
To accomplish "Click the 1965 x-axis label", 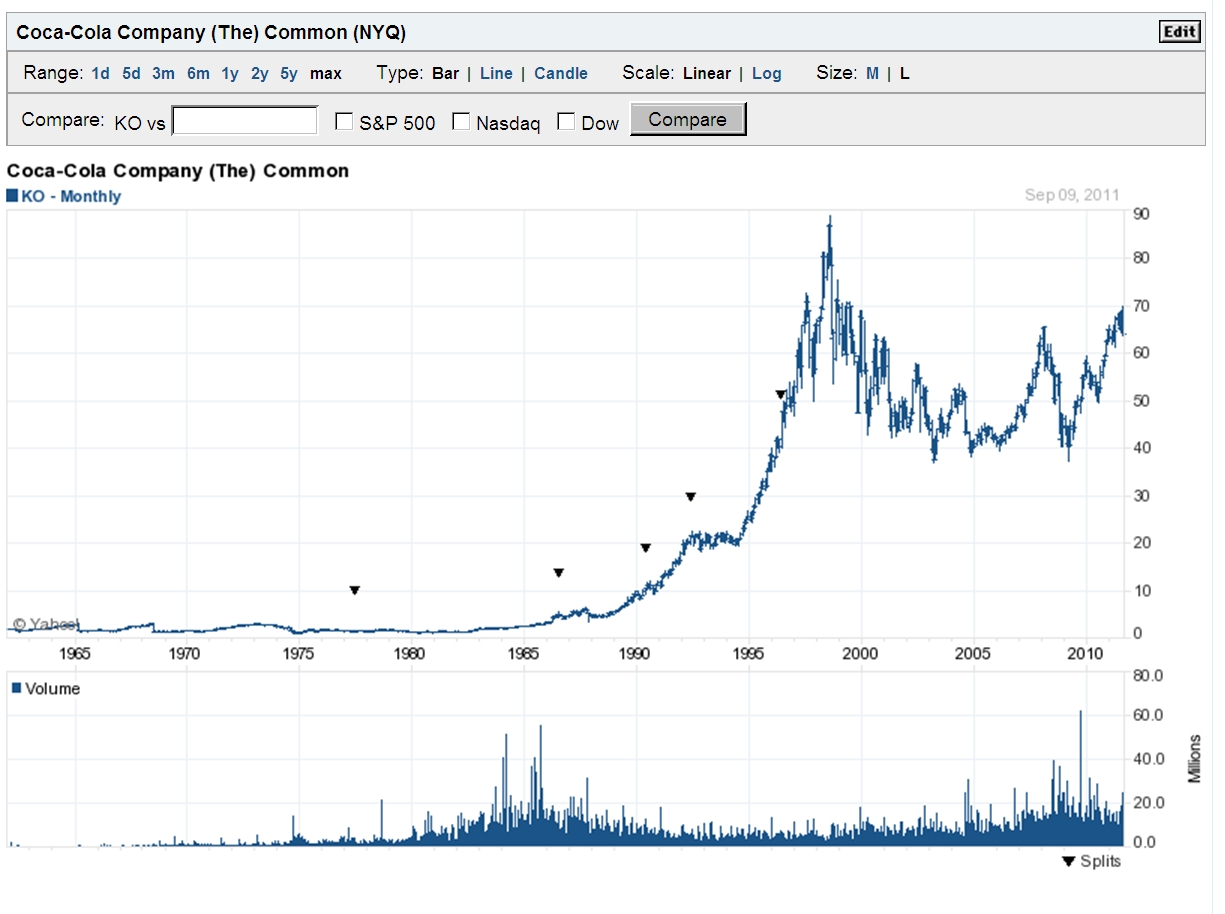I will tap(76, 653).
